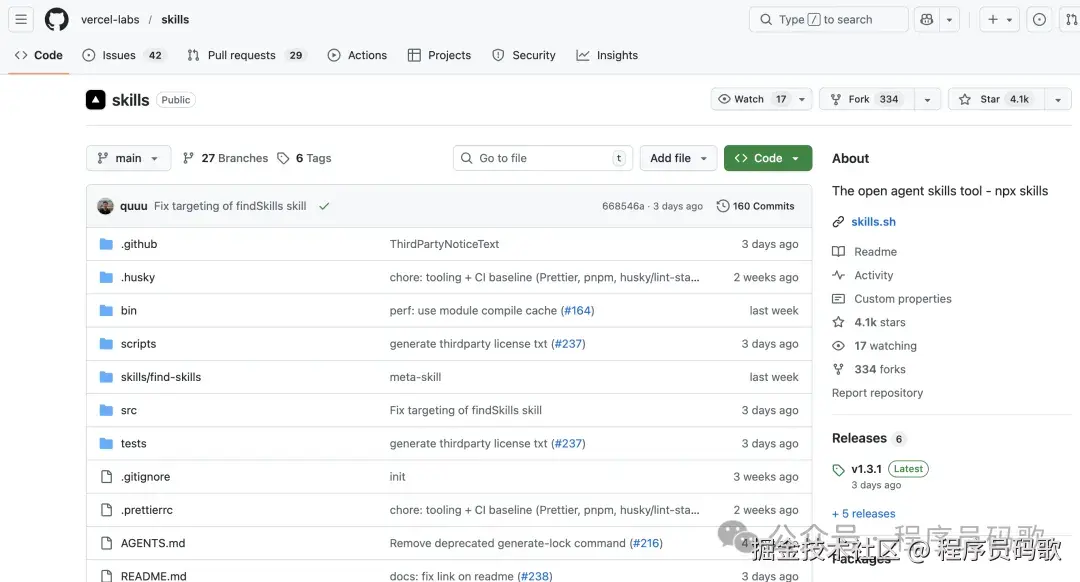Open commit message Fix targeting of findSkills skill
Viewport: 1080px width, 582px height.
(x=230, y=206)
